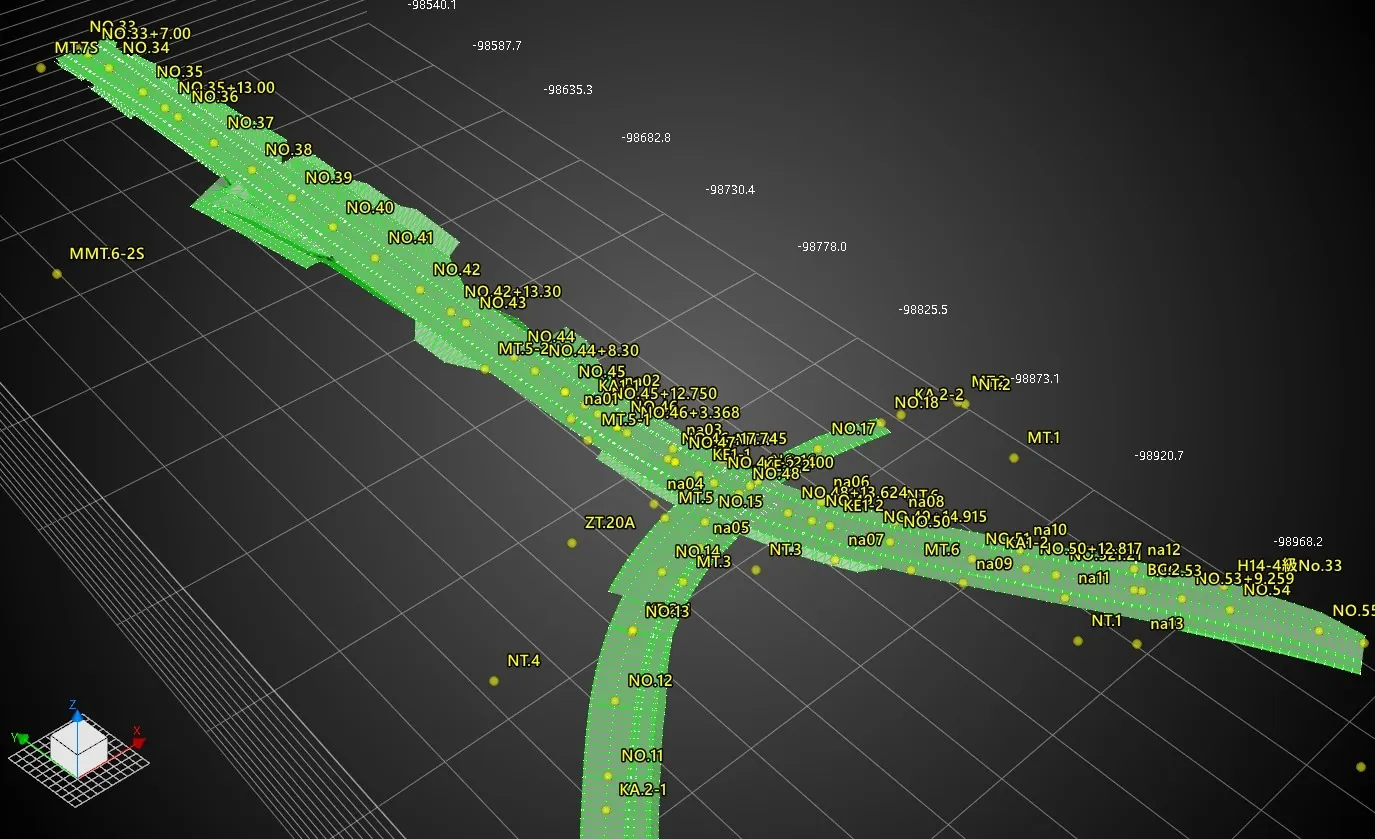The height and width of the screenshot is (839, 1375).
Task: Click station label NO.12
Action: click(x=650, y=681)
